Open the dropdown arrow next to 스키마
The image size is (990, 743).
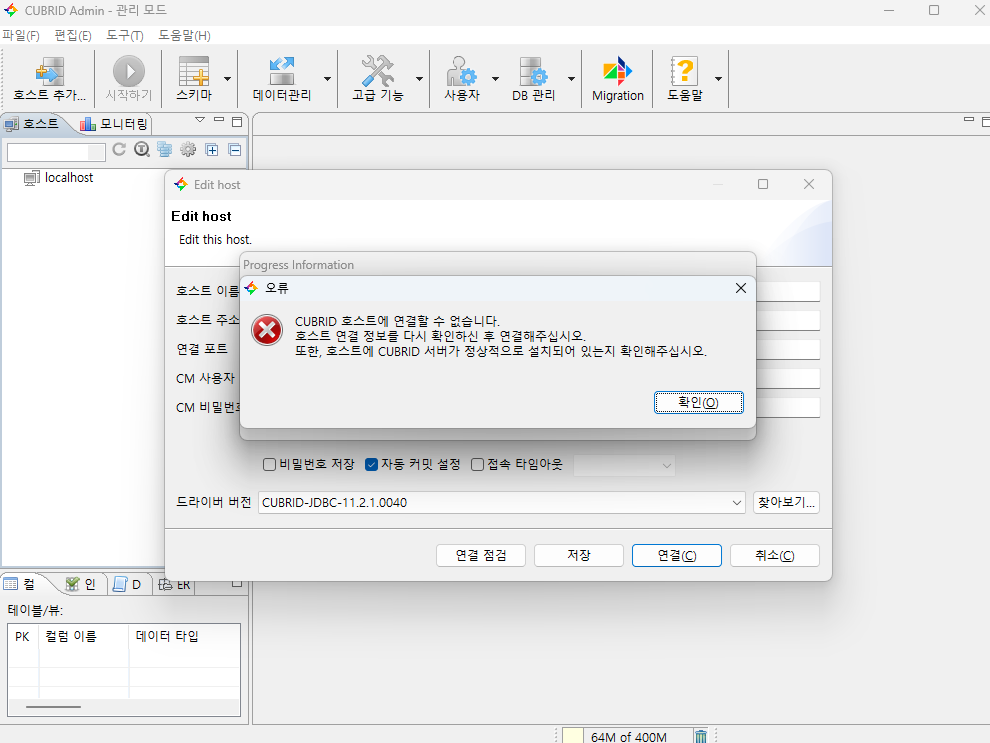[x=227, y=79]
